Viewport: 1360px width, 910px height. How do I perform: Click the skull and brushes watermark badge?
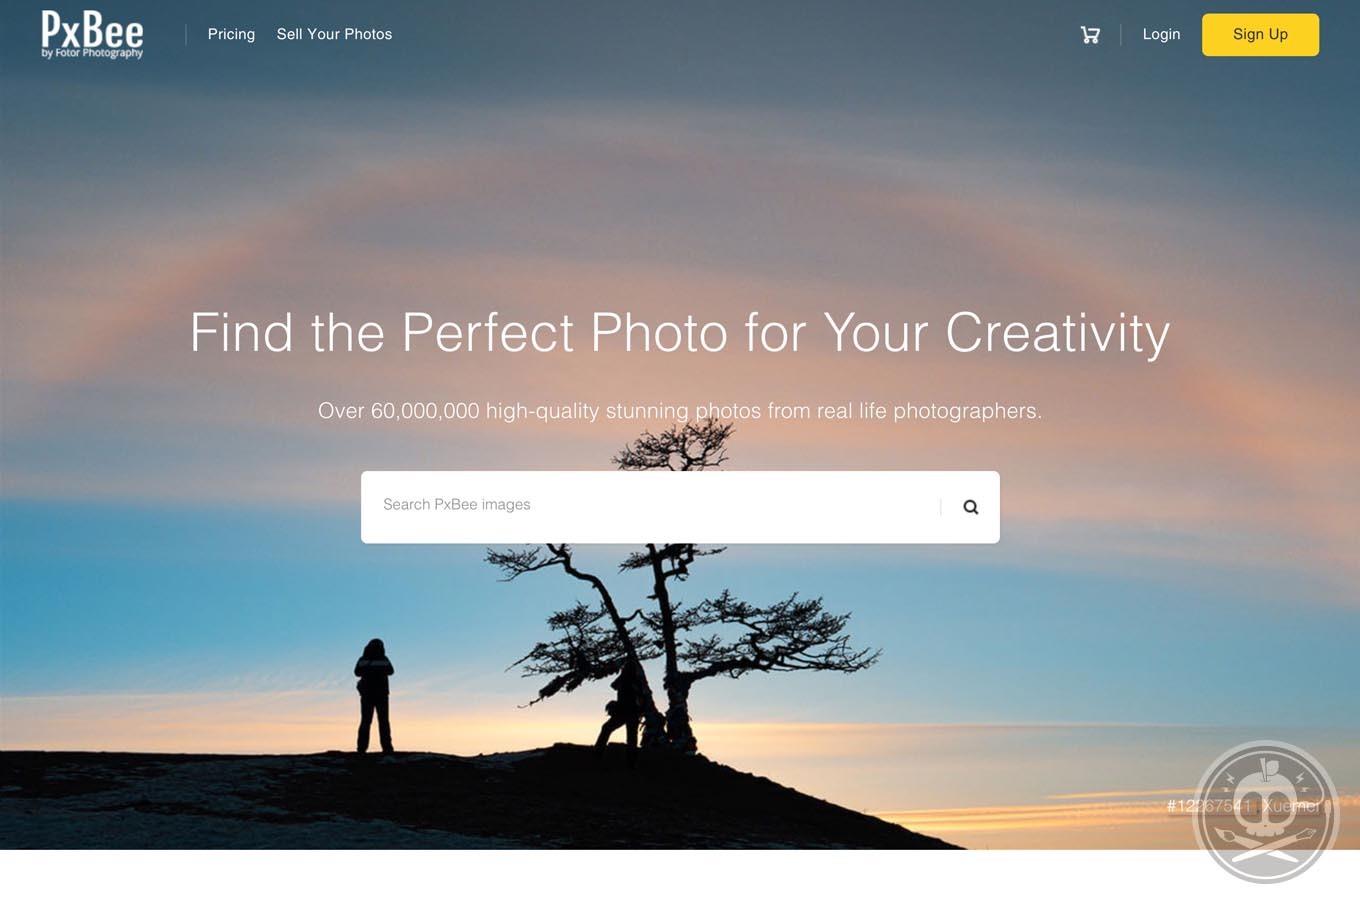pos(1266,812)
